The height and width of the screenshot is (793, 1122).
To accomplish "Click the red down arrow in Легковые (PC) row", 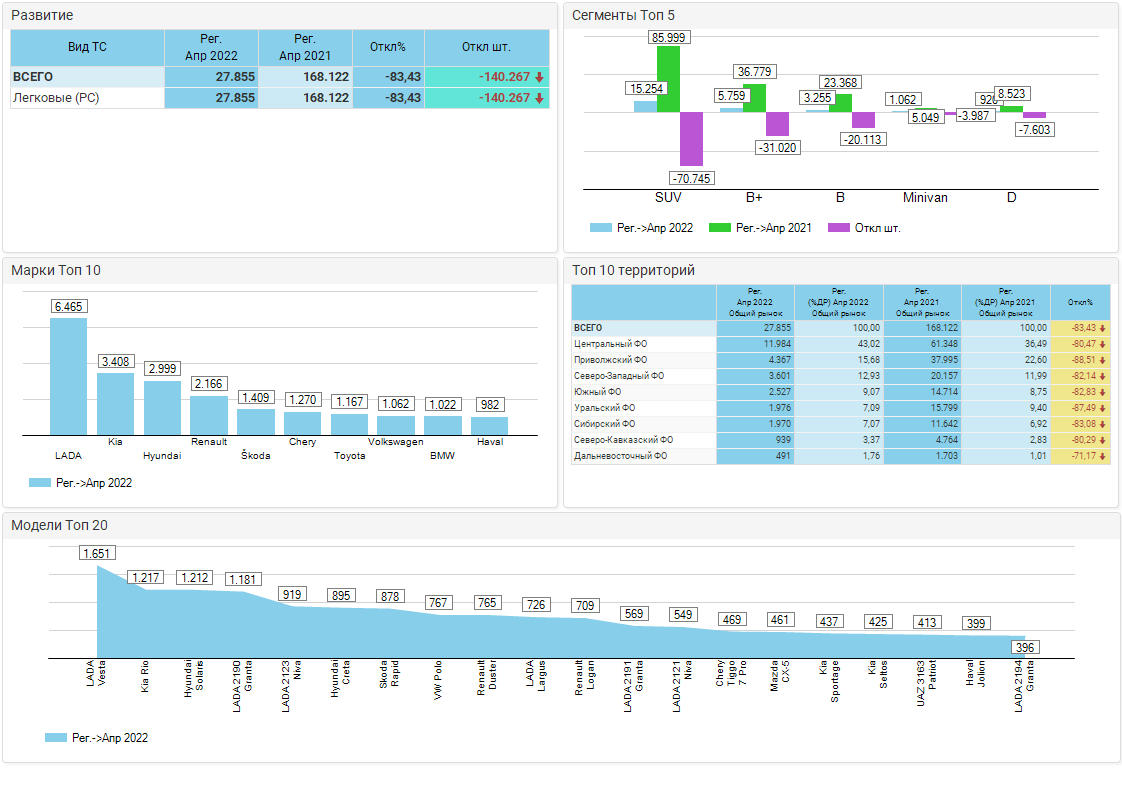I will [x=539, y=98].
